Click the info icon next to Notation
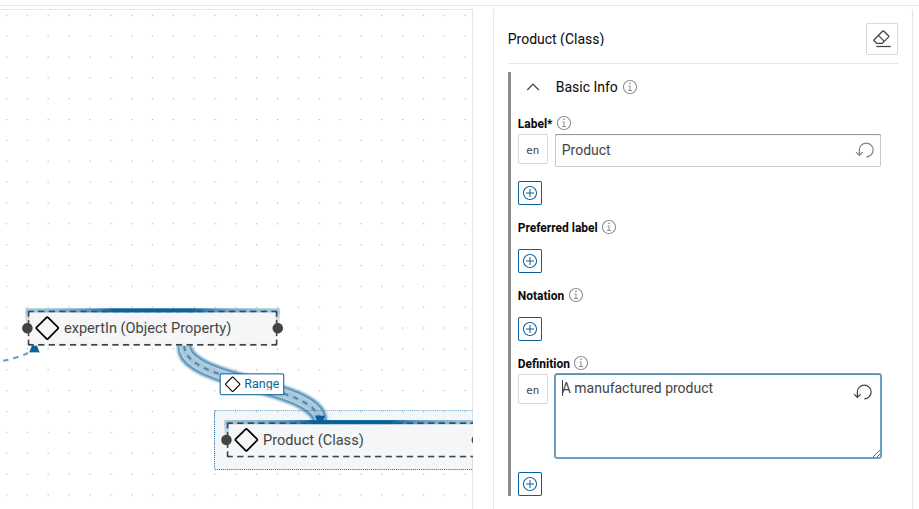Viewport: 919px width, 509px height. 576,295
